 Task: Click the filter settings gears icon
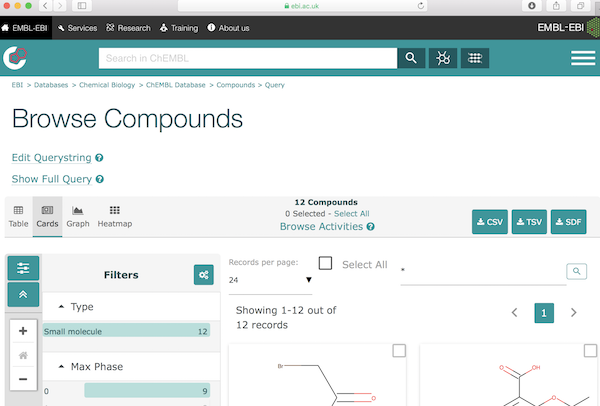204,275
